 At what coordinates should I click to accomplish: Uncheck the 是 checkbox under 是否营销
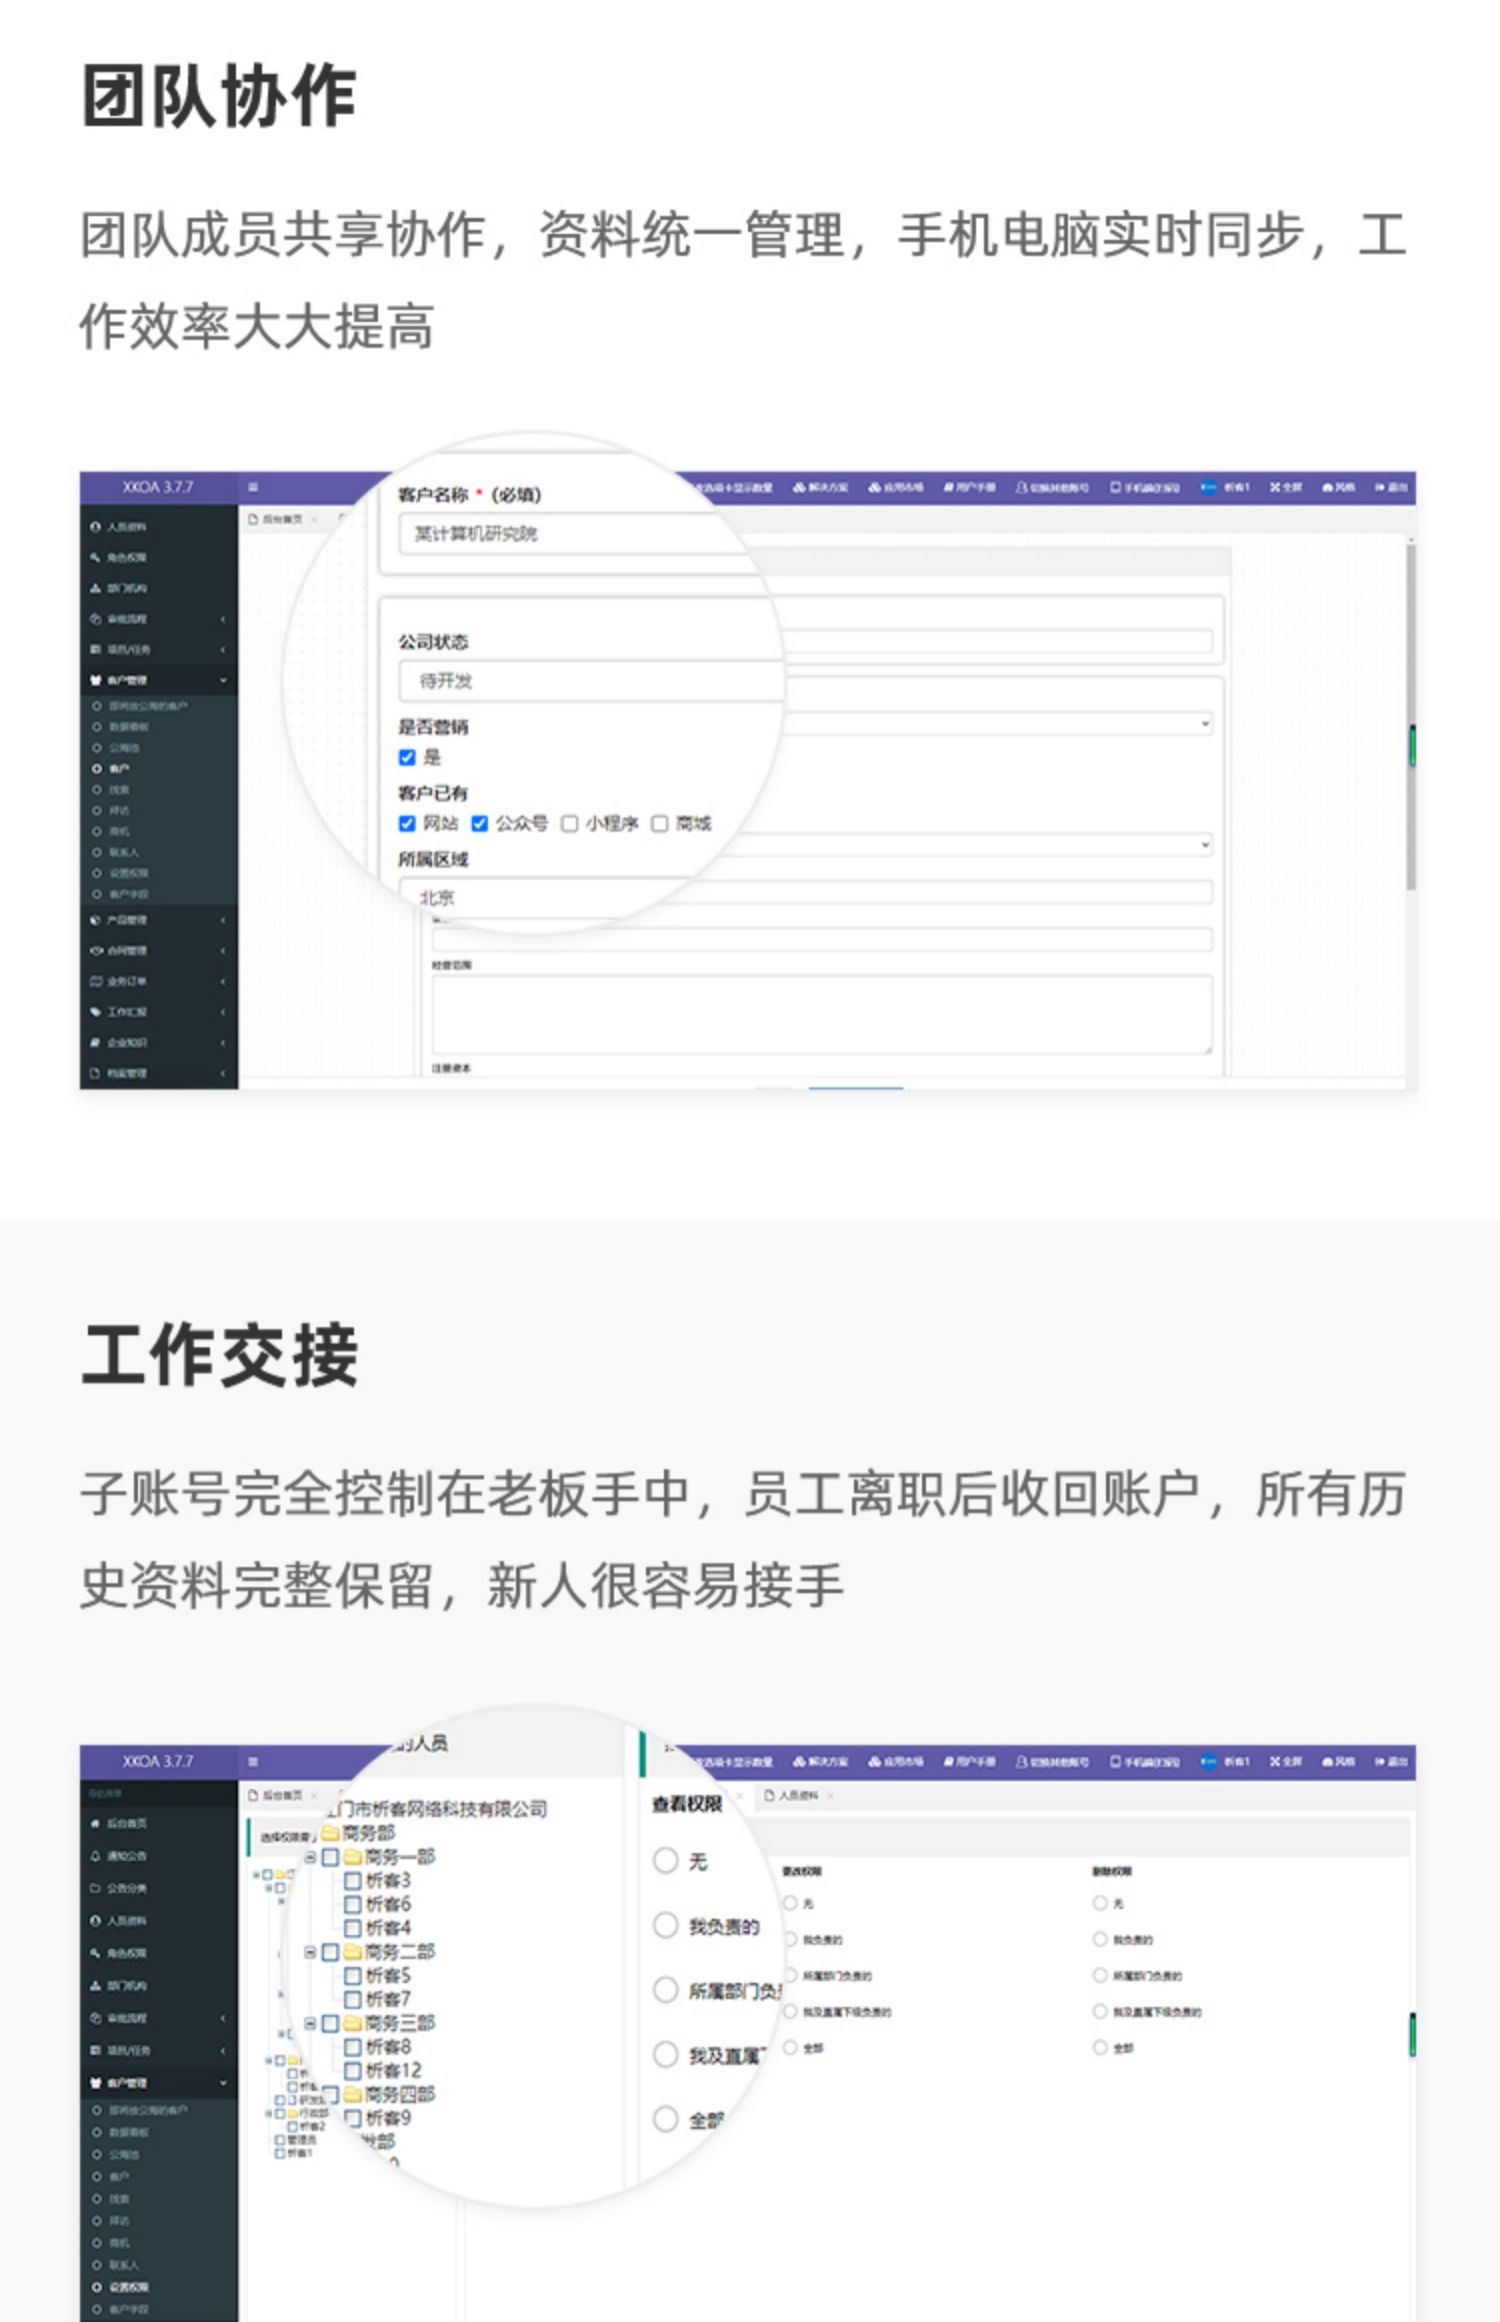click(407, 757)
